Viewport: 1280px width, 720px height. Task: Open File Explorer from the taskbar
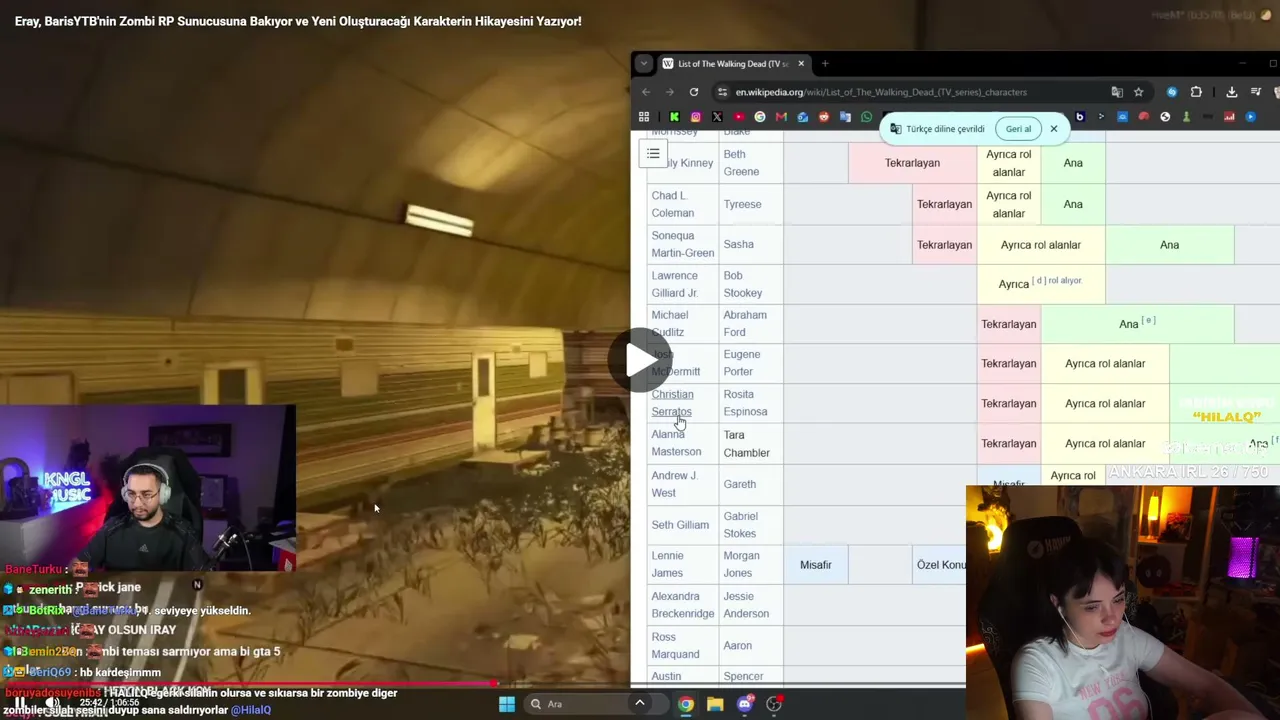click(x=715, y=704)
